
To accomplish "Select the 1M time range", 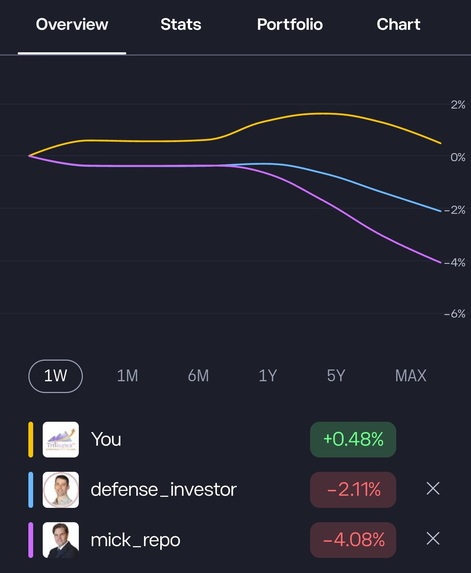I will click(x=128, y=376).
